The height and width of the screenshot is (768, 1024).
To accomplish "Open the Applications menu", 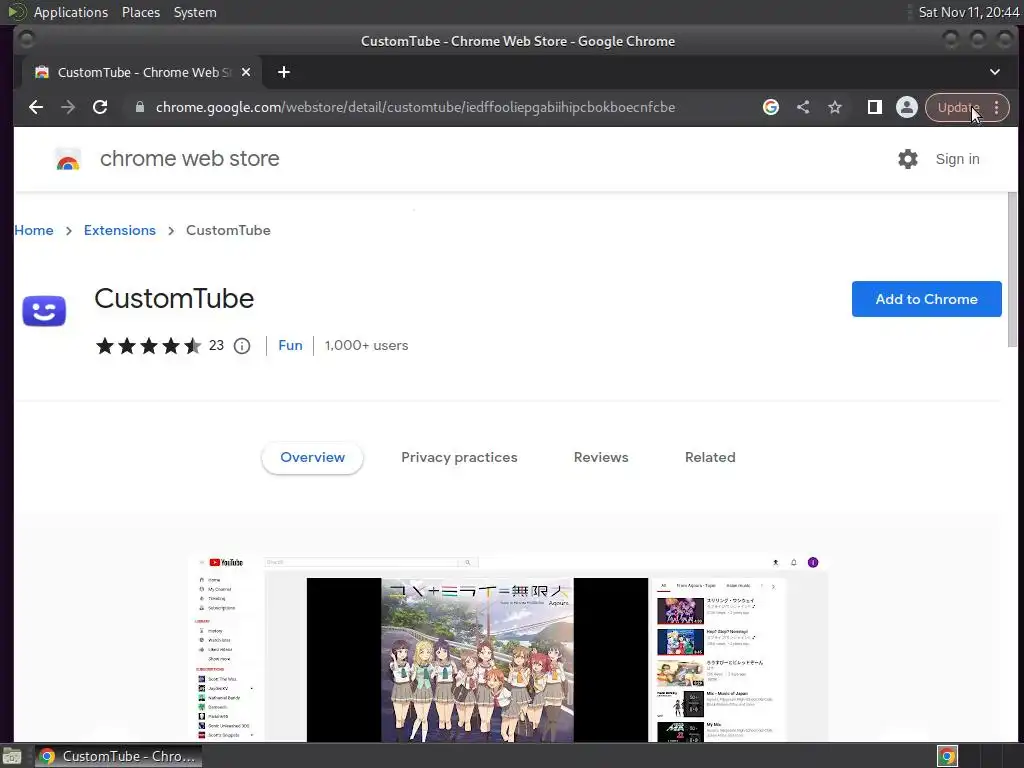I will click(71, 12).
